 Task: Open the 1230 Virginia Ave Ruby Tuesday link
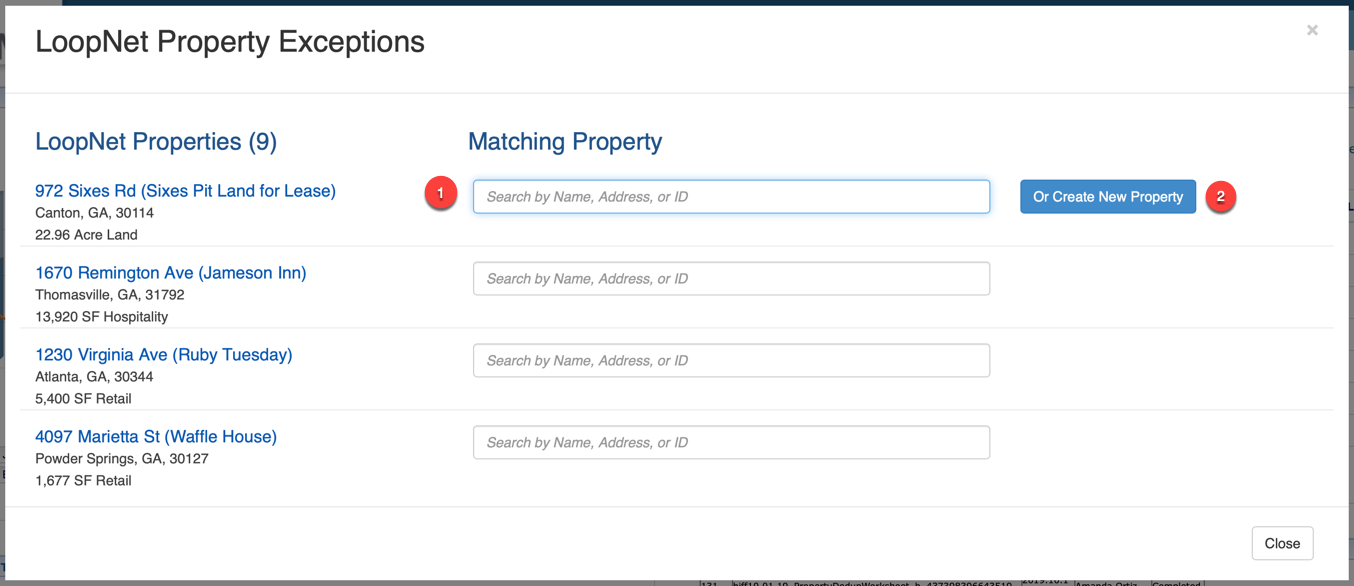[163, 355]
